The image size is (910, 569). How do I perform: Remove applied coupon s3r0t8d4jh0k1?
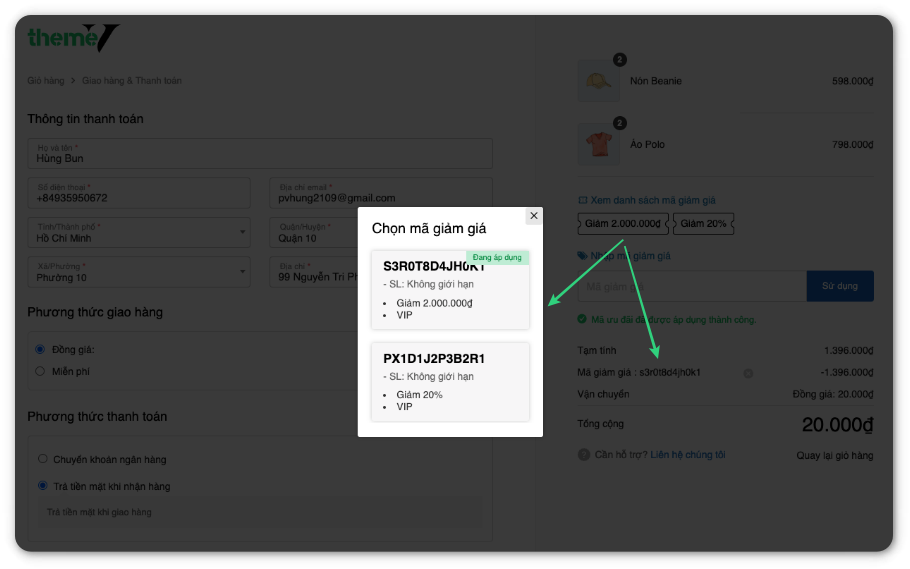(x=749, y=373)
